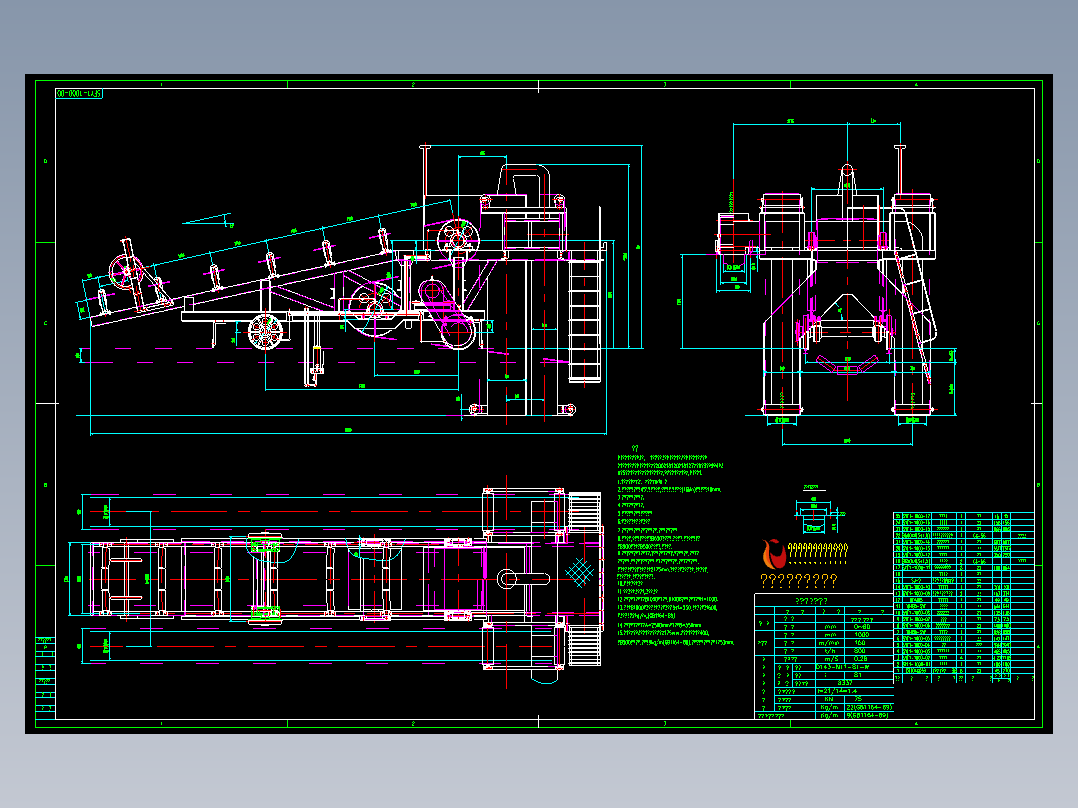Click zone number "3" on the top border
This screenshot has height=808, width=1078.
click(x=664, y=85)
